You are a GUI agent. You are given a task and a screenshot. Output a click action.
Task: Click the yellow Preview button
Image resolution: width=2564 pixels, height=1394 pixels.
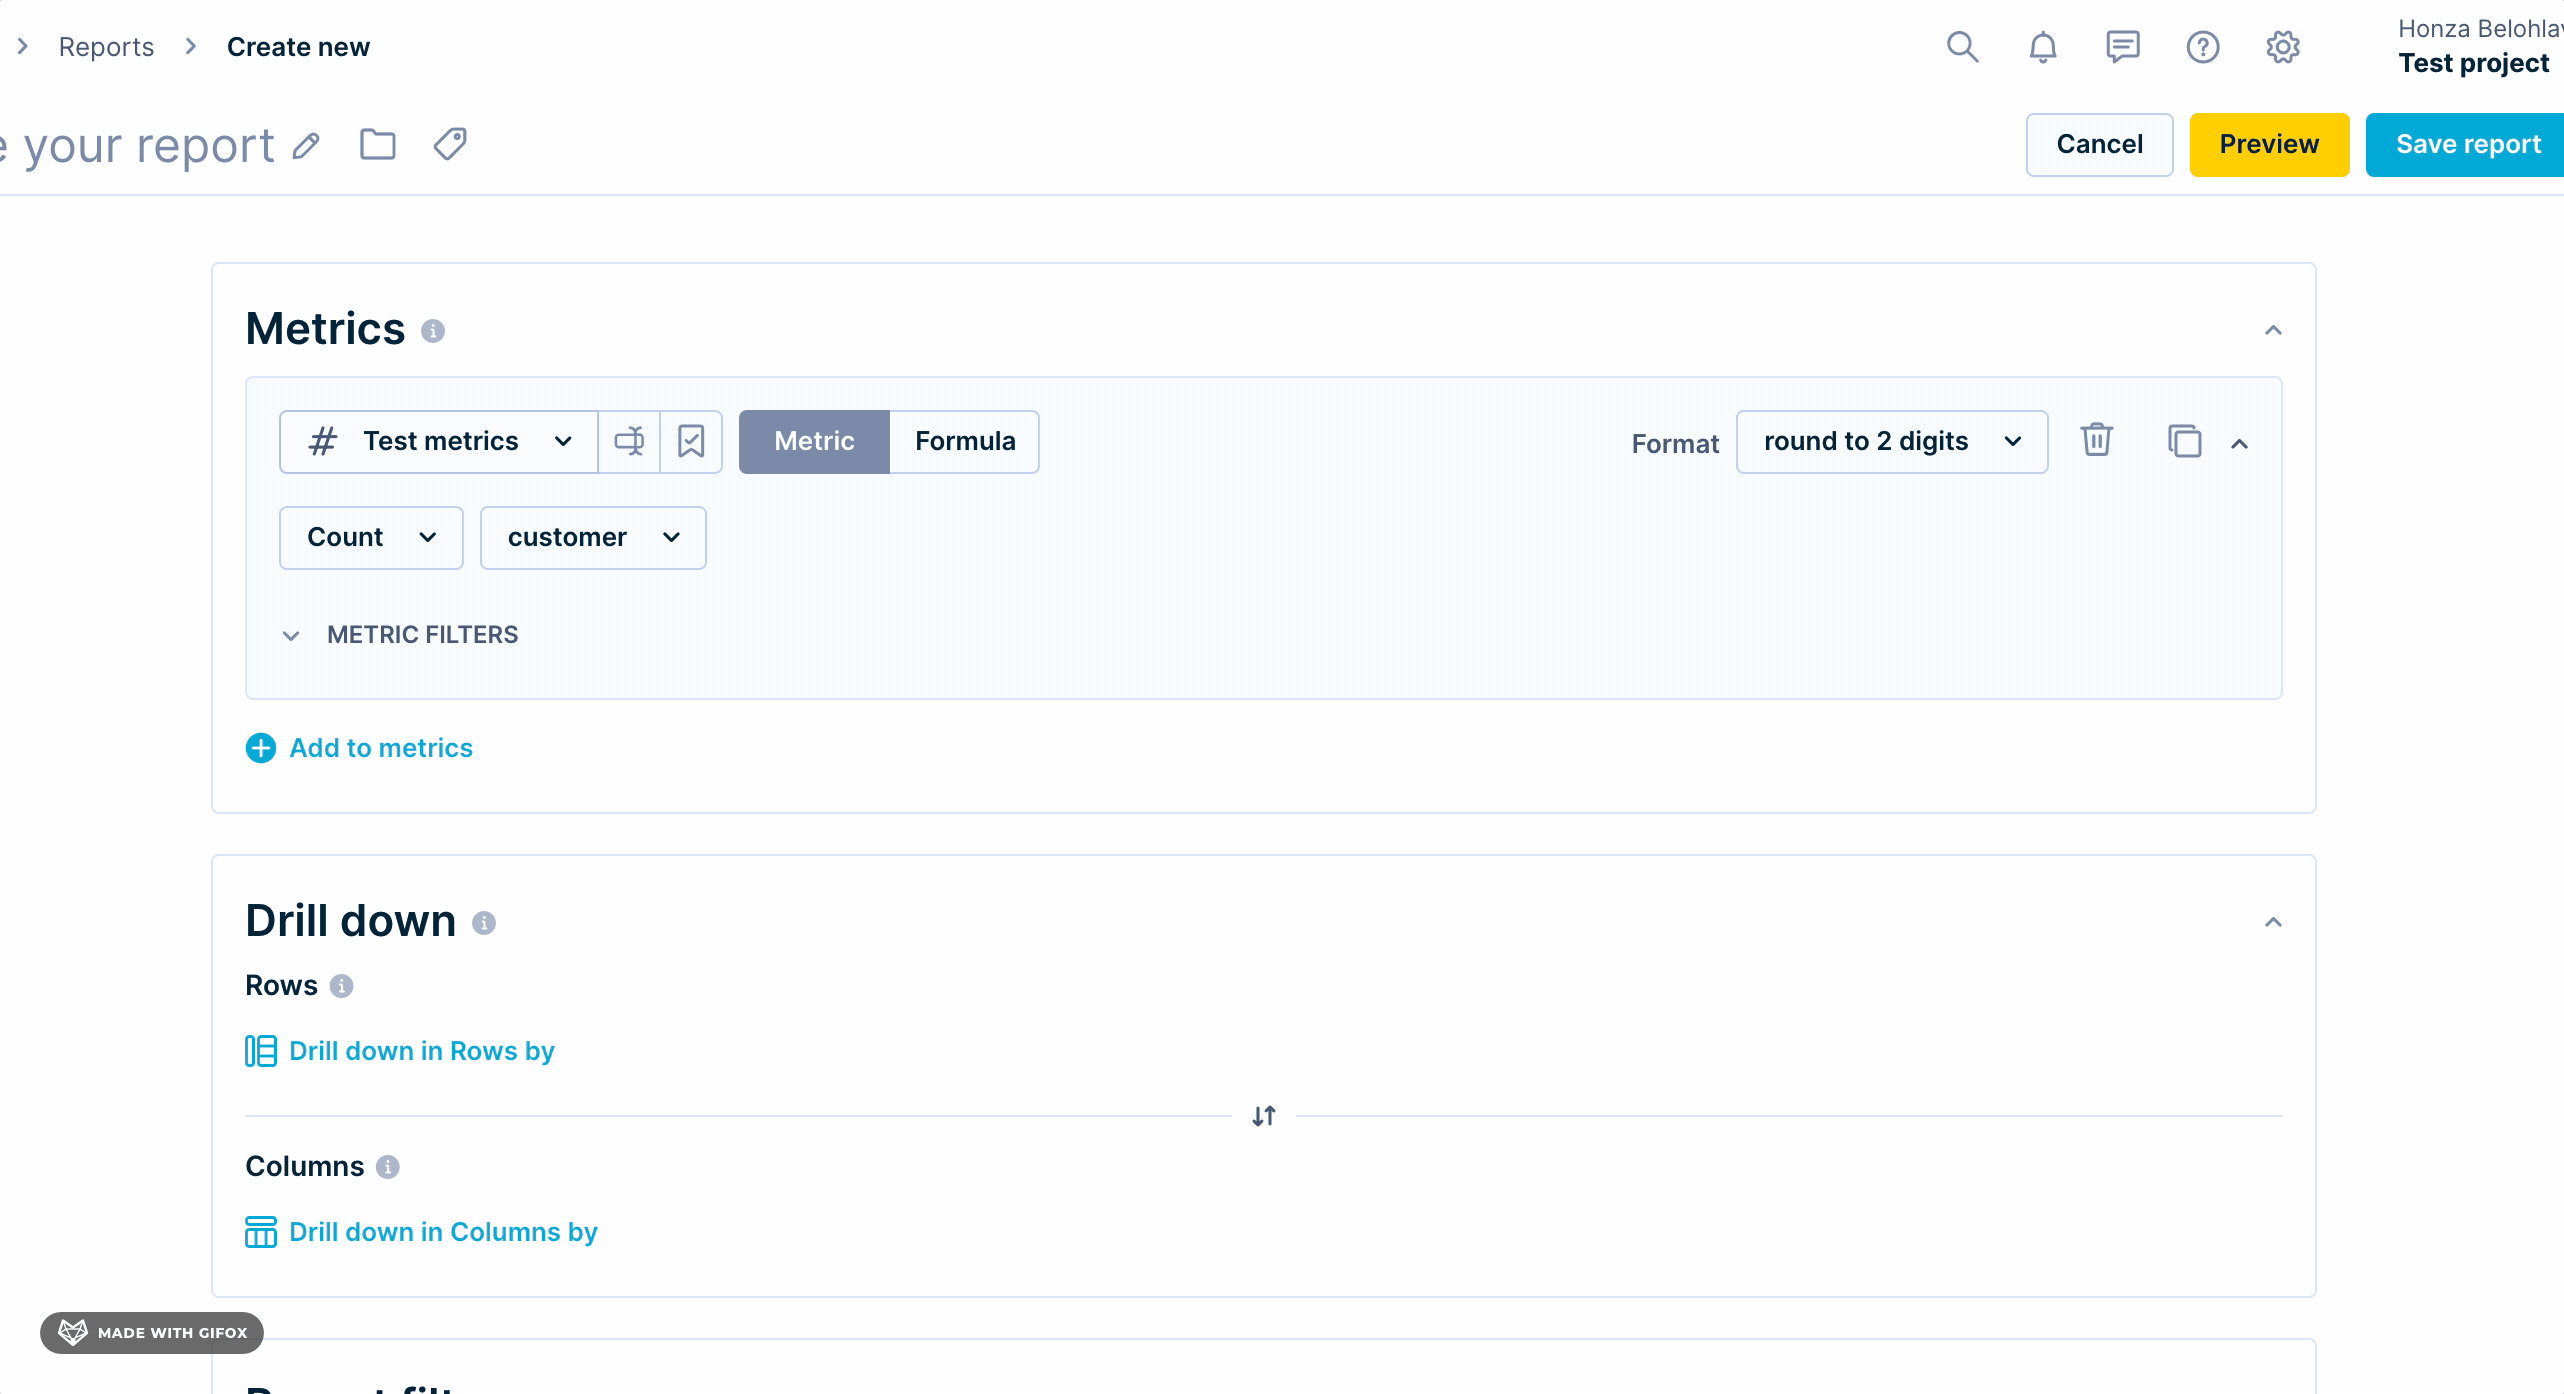click(x=2268, y=145)
